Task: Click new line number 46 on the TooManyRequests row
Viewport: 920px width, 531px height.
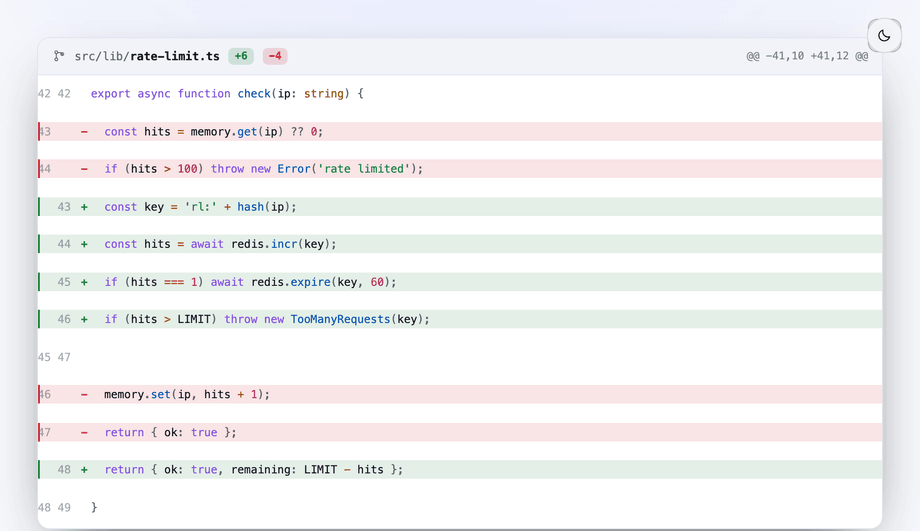Action: coord(64,319)
